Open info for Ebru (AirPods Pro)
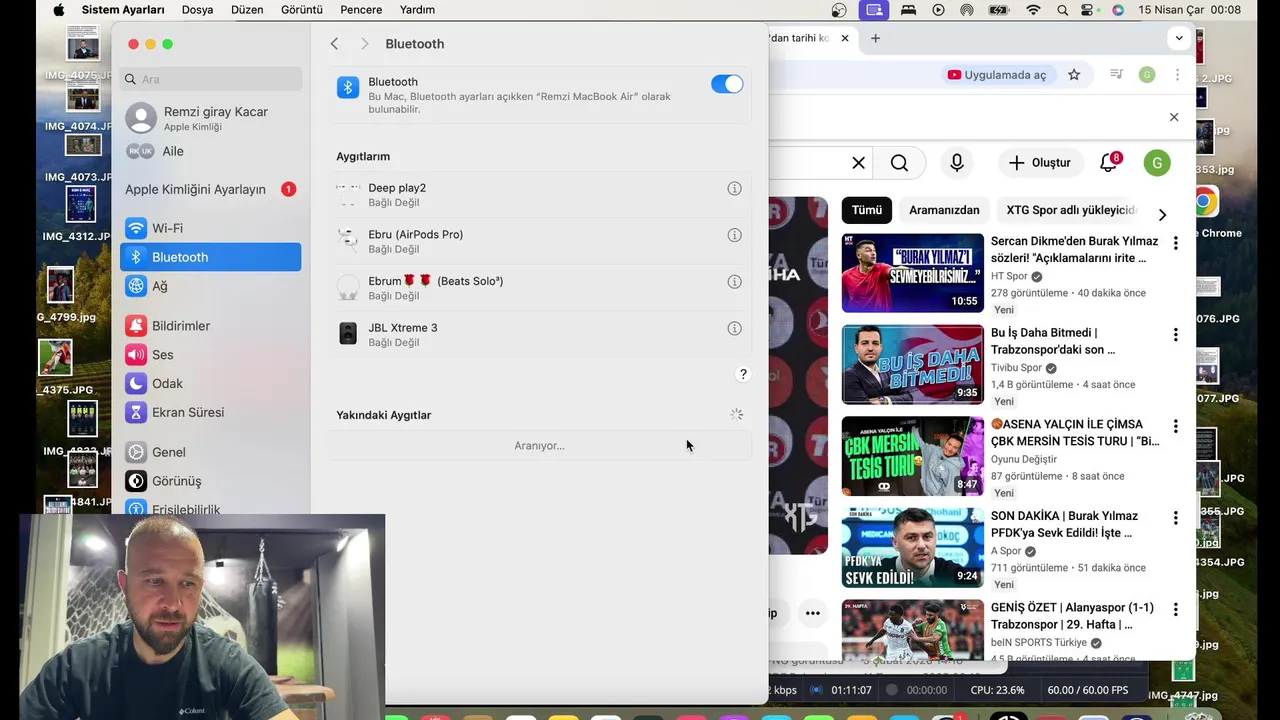 734,235
